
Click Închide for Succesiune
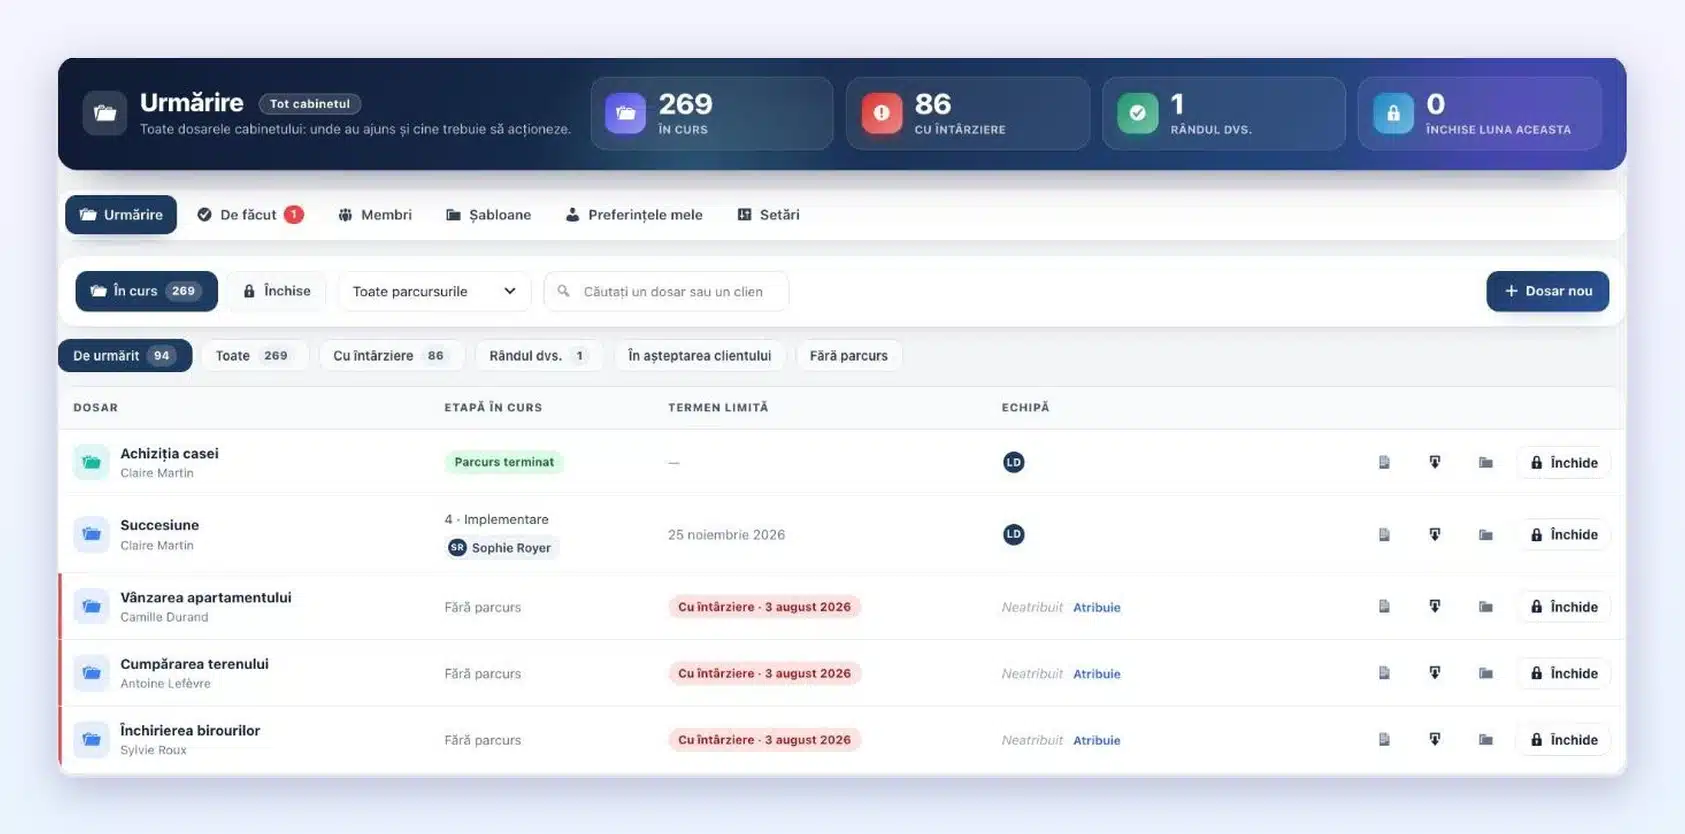coord(1564,534)
